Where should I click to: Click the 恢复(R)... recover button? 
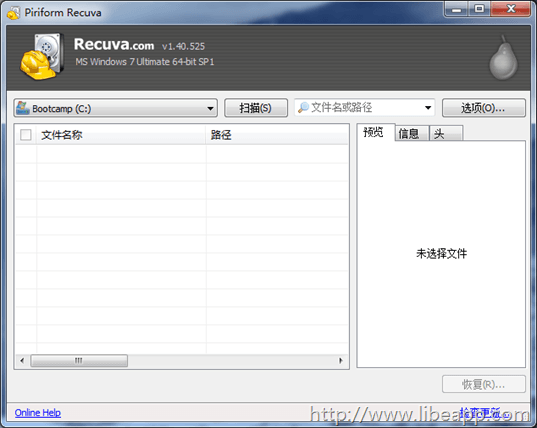pyautogui.click(x=484, y=384)
